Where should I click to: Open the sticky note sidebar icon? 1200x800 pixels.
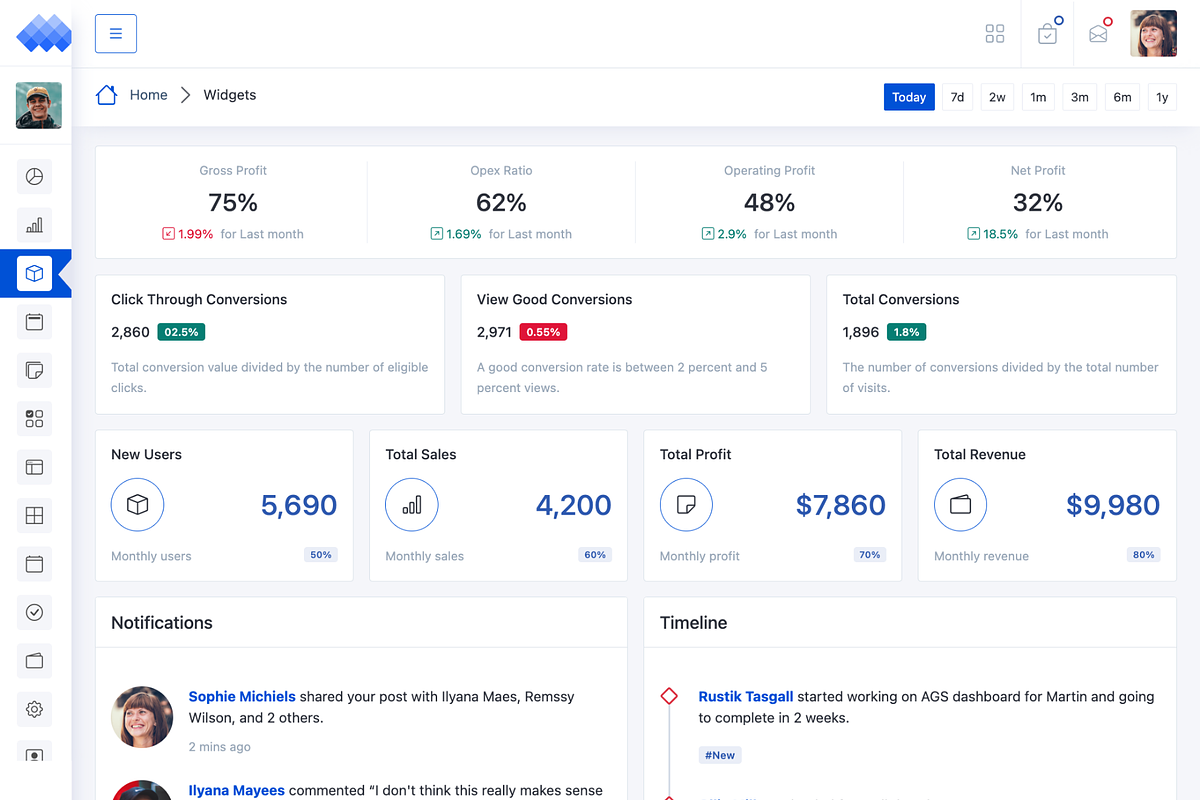tap(34, 370)
